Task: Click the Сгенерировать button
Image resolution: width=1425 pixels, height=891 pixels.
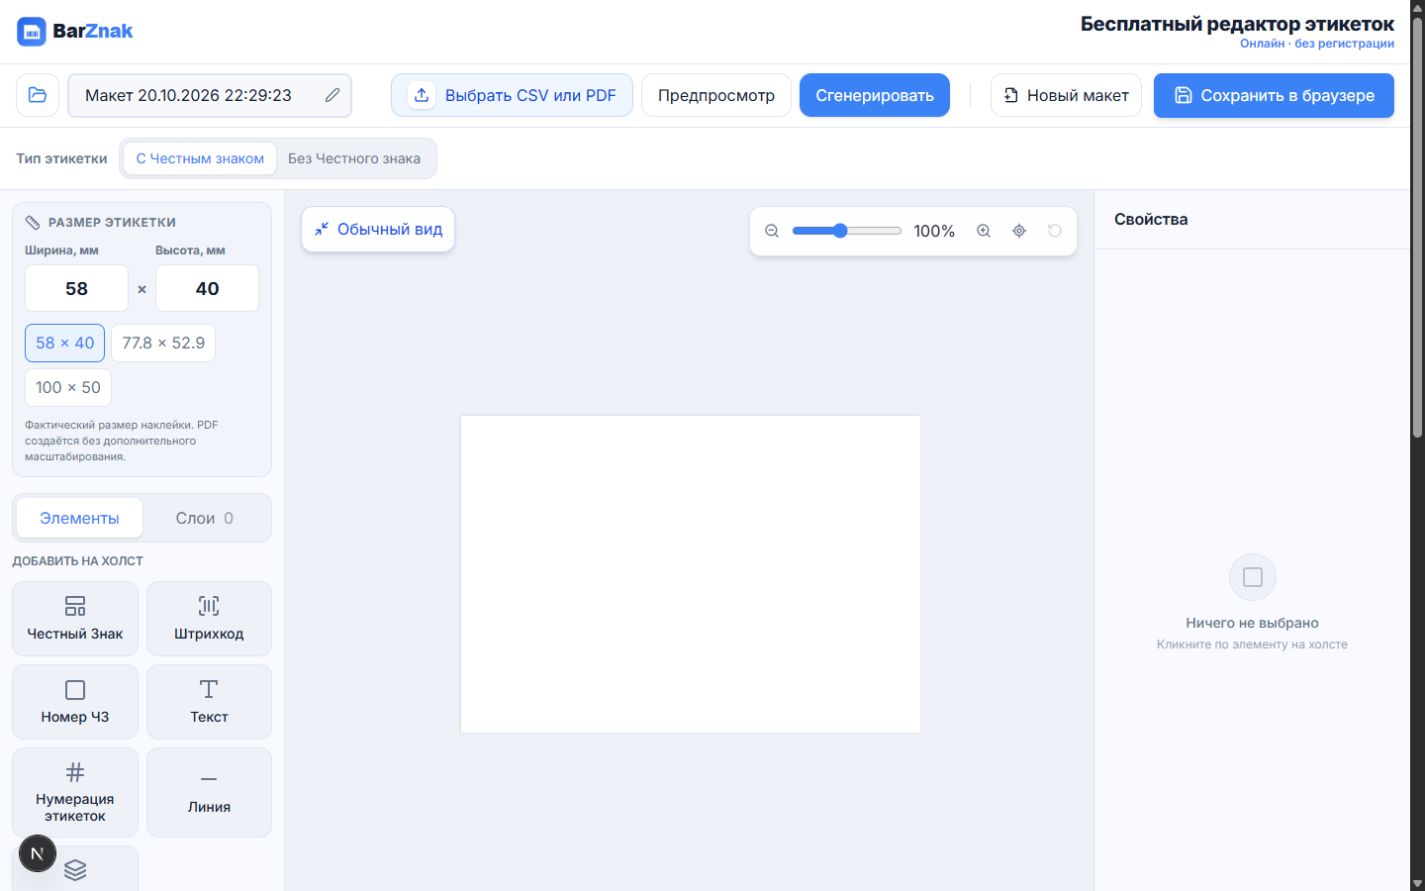Action: point(875,95)
